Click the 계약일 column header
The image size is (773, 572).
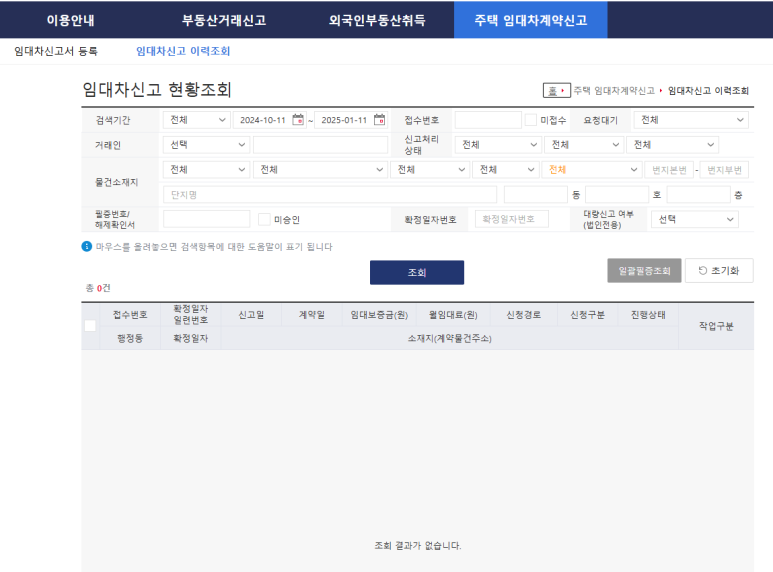click(x=312, y=315)
